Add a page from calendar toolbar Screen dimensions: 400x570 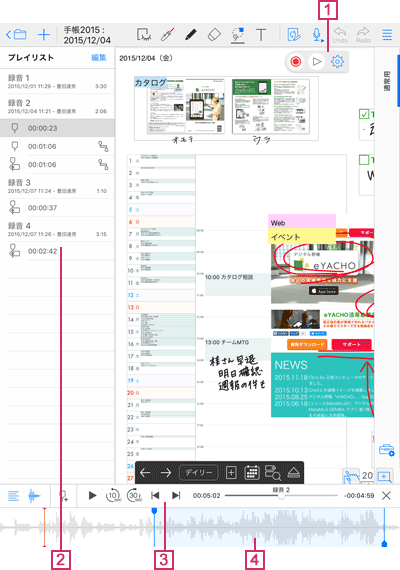tap(231, 473)
